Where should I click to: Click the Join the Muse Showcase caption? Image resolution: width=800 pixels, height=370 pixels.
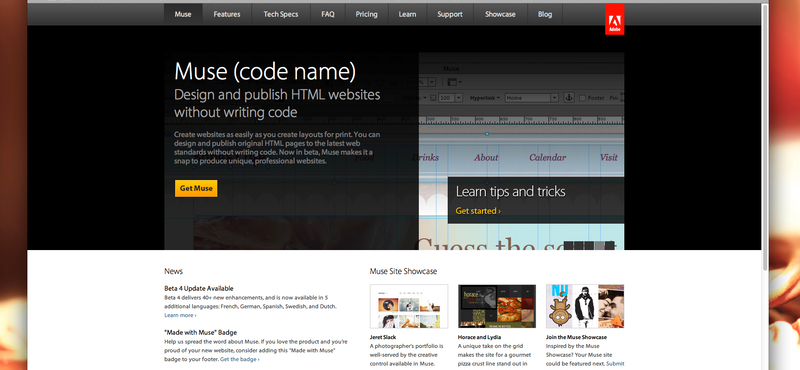tap(576, 337)
